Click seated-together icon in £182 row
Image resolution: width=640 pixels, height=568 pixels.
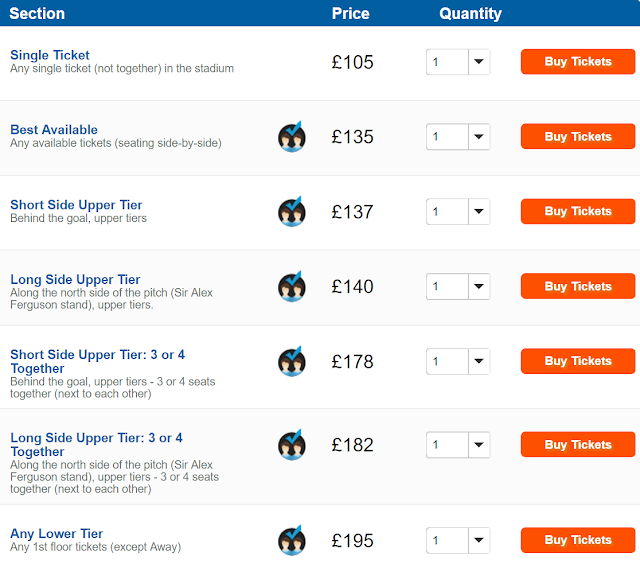point(291,445)
